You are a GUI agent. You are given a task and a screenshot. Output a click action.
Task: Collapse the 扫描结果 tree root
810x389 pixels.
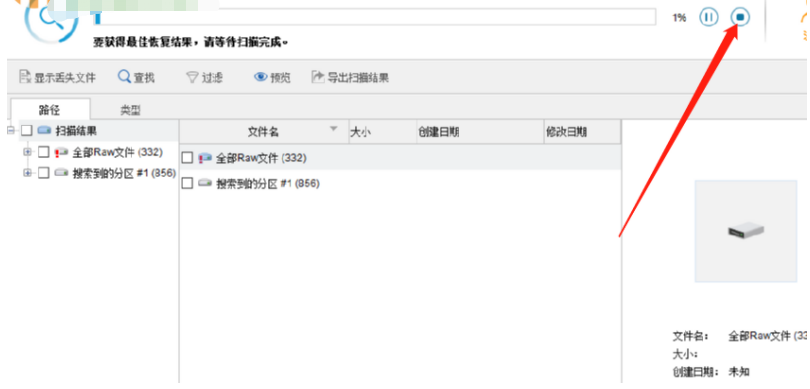11,131
